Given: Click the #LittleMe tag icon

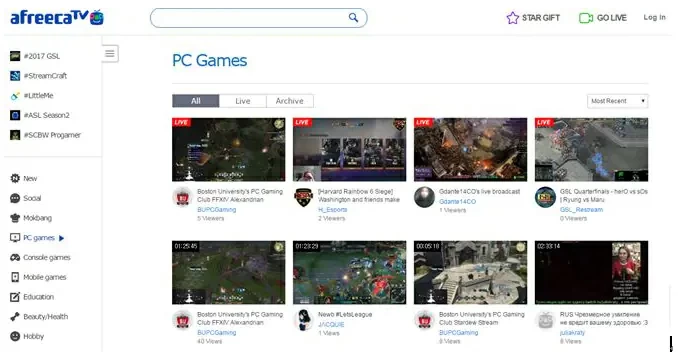Looking at the screenshot, I should click(x=15, y=96).
